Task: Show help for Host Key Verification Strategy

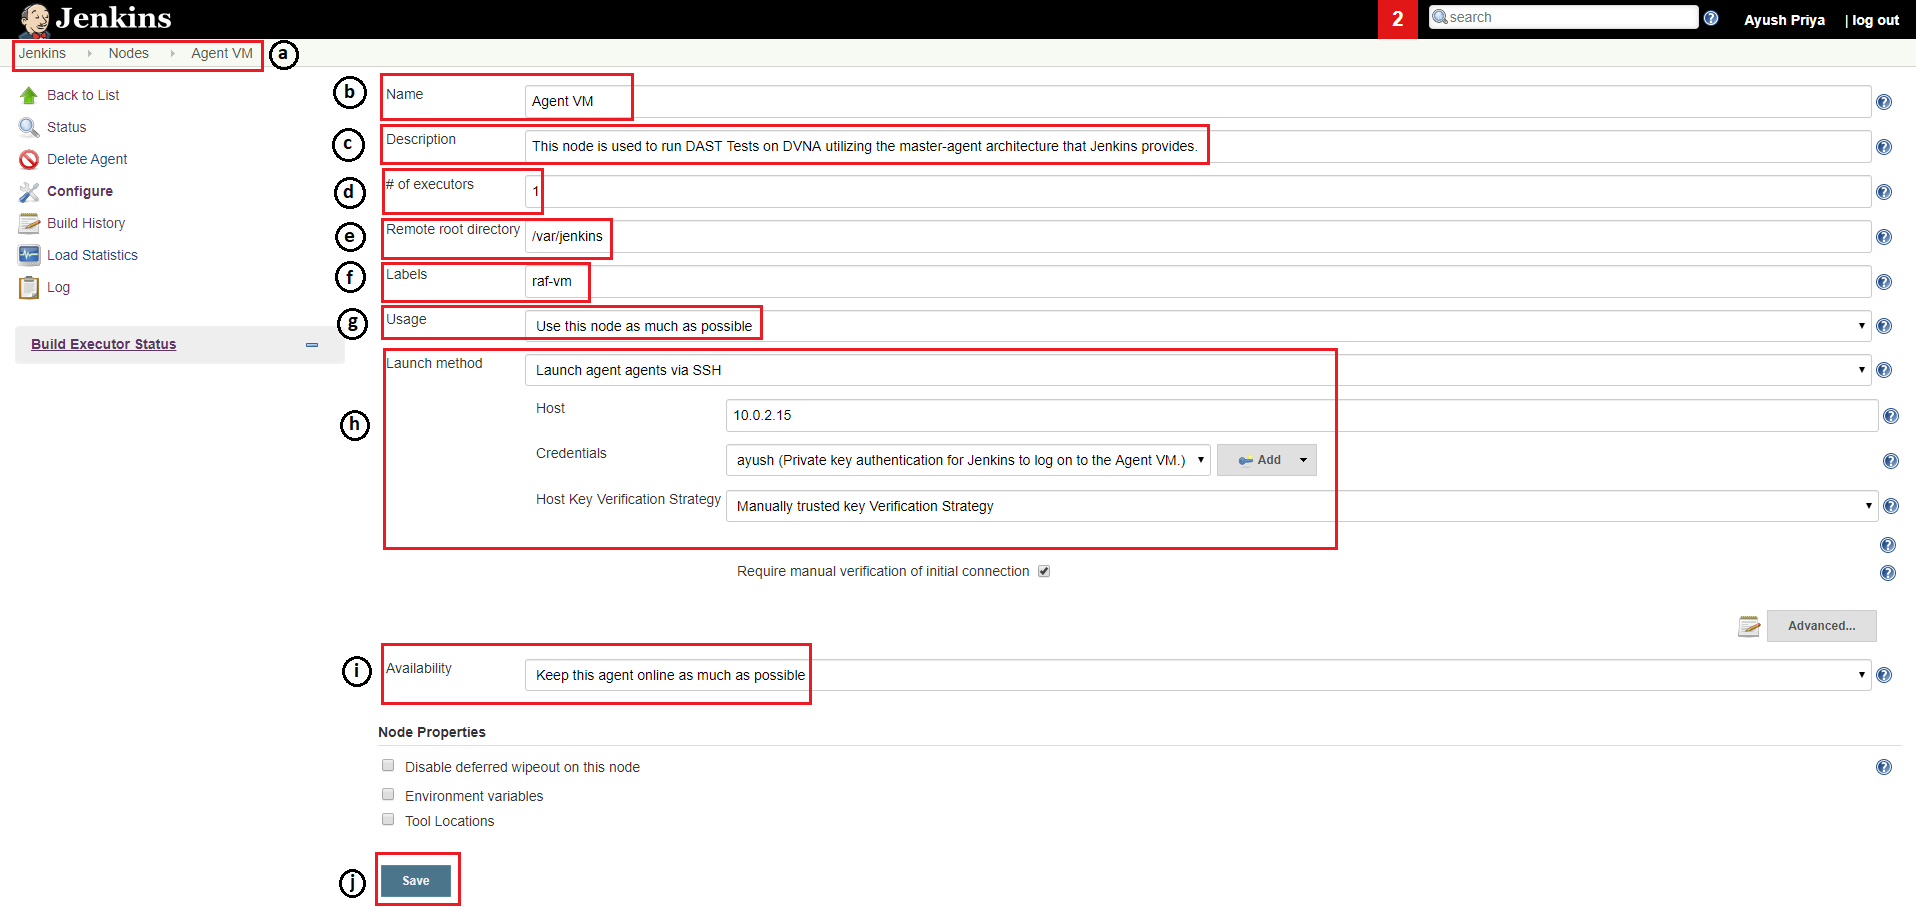Action: [1891, 506]
